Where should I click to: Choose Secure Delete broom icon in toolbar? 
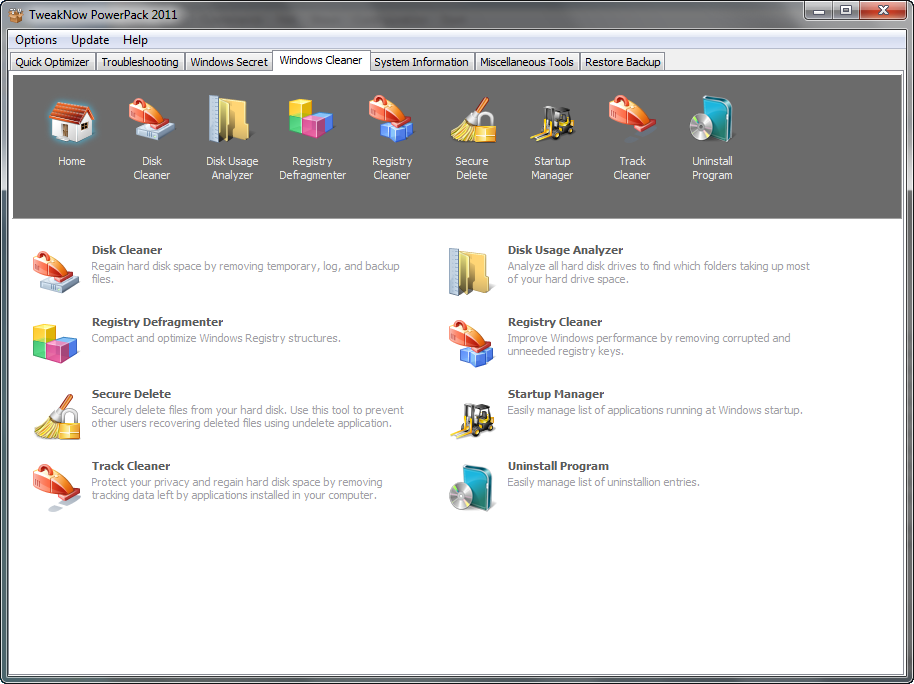[x=472, y=120]
